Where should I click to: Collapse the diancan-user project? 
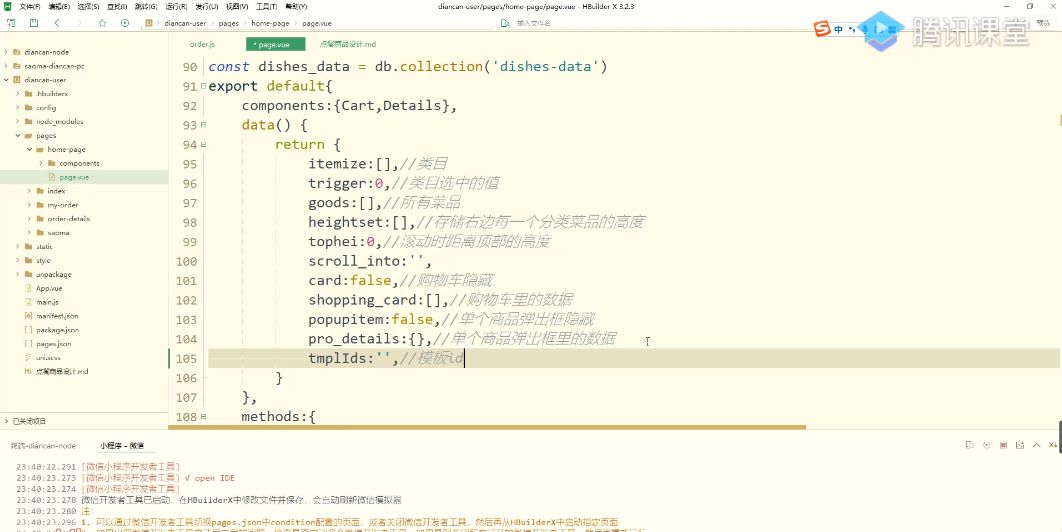(x=7, y=80)
